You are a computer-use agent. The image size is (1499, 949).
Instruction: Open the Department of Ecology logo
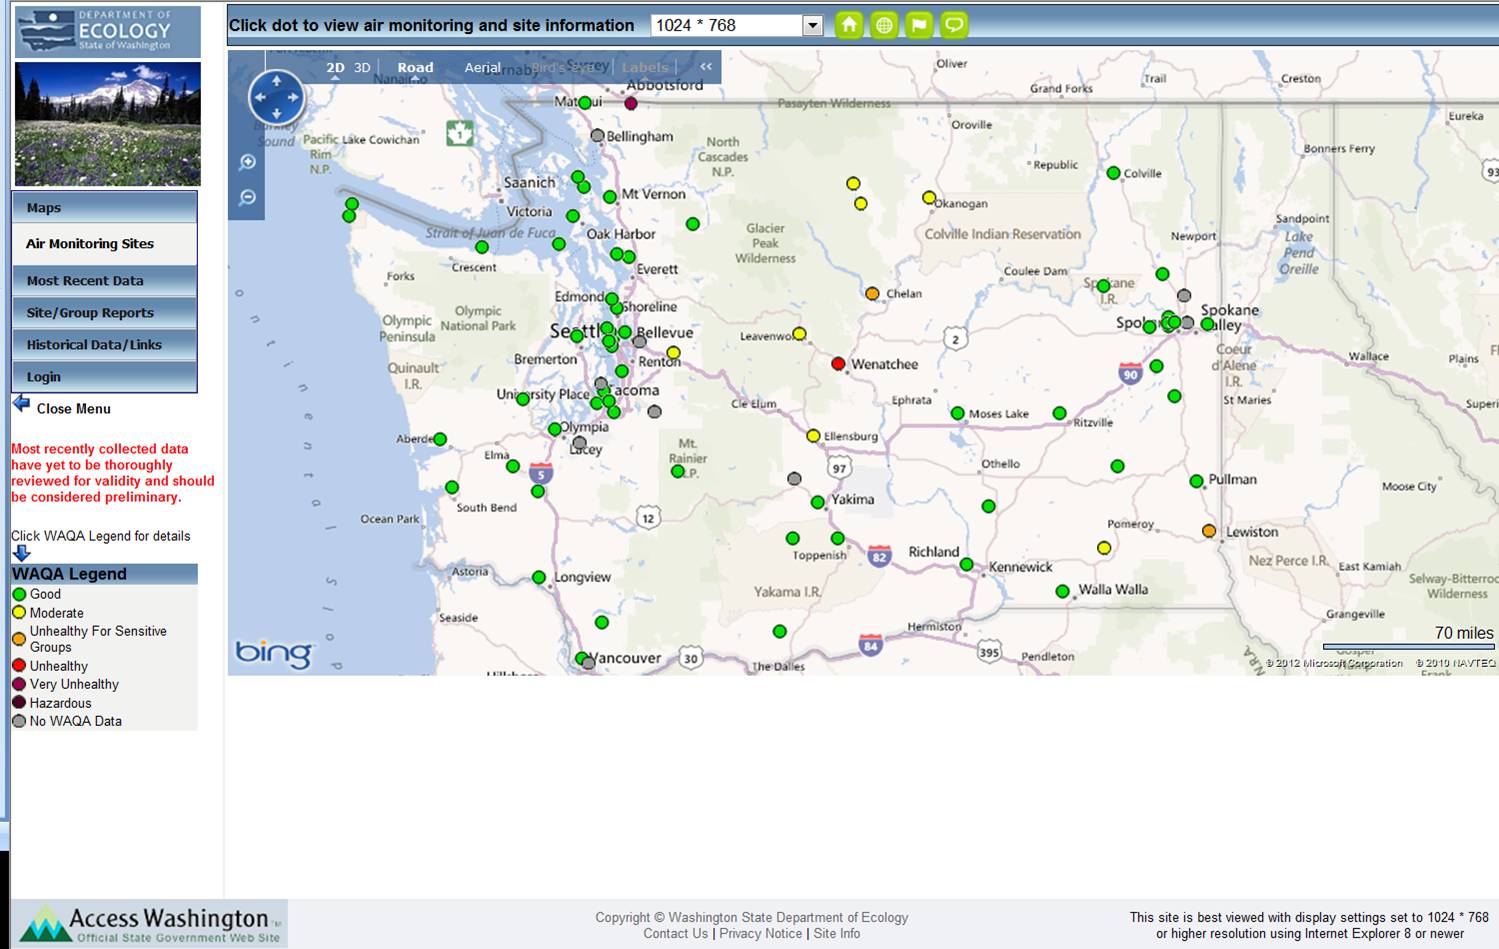[108, 31]
